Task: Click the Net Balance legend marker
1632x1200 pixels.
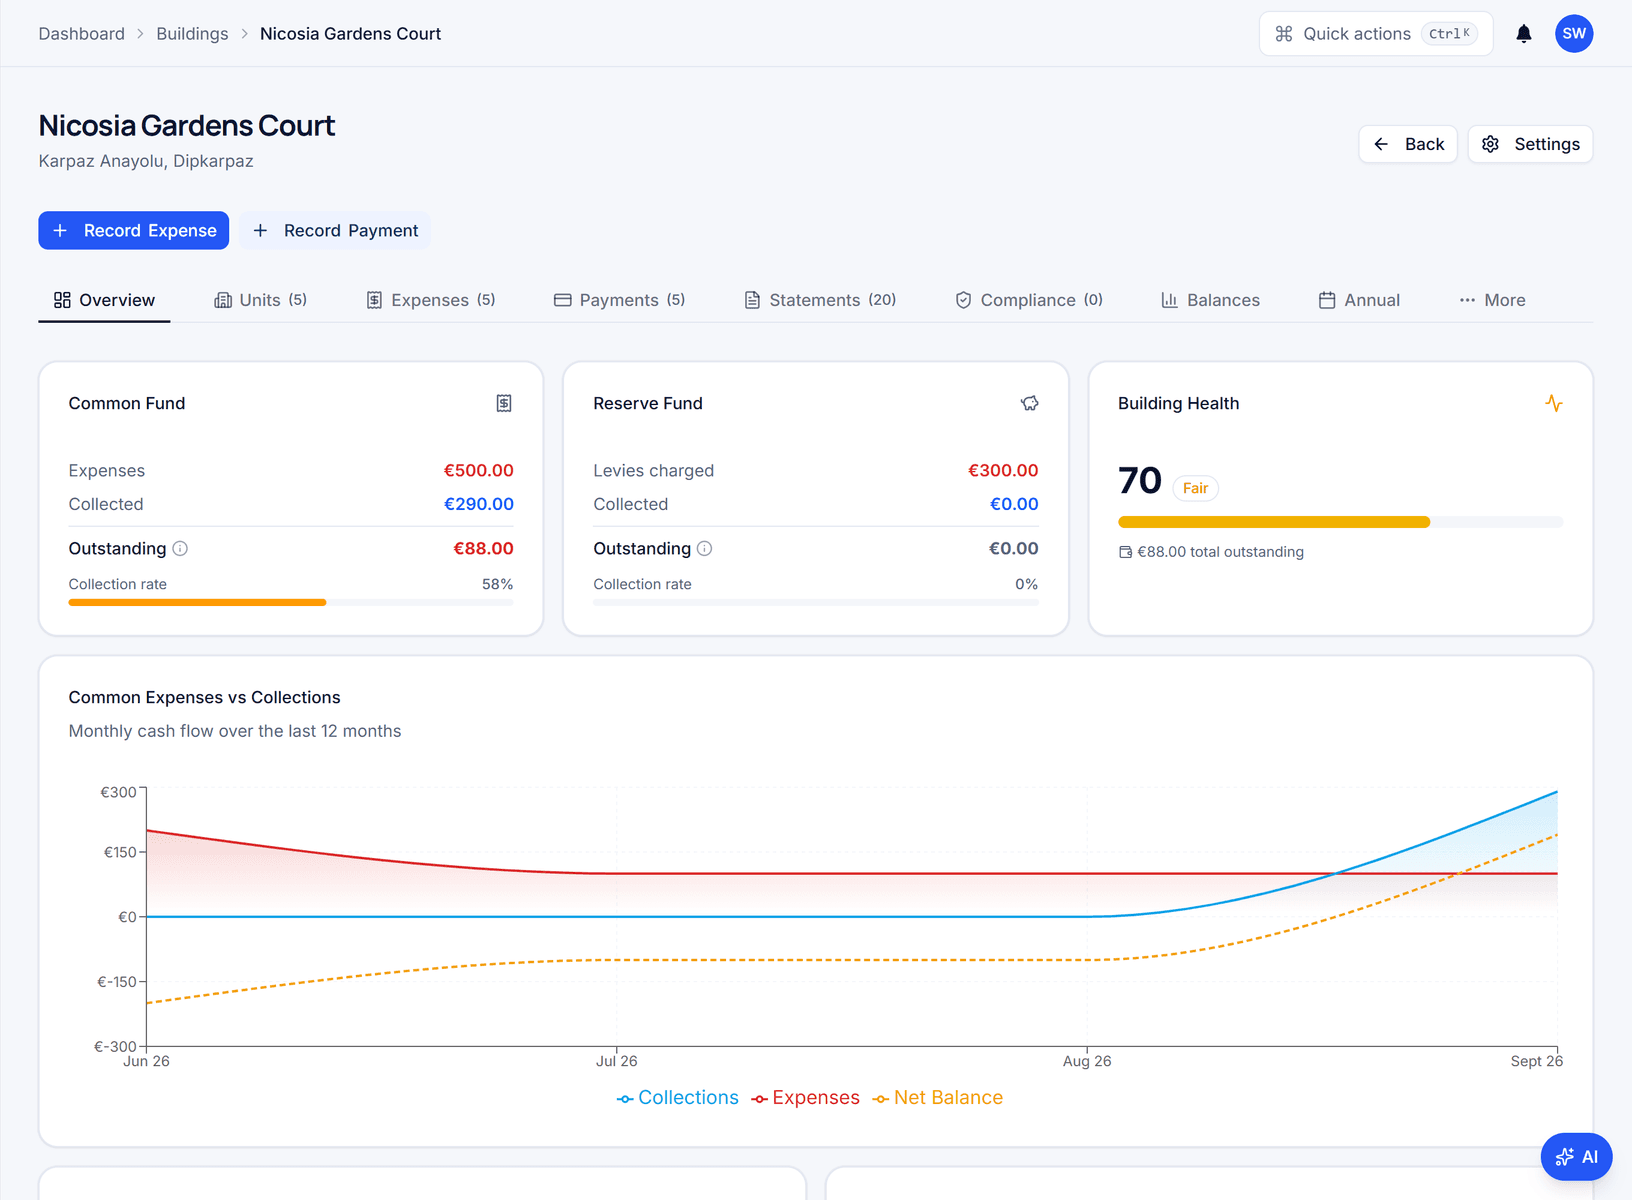Action: [880, 1099]
